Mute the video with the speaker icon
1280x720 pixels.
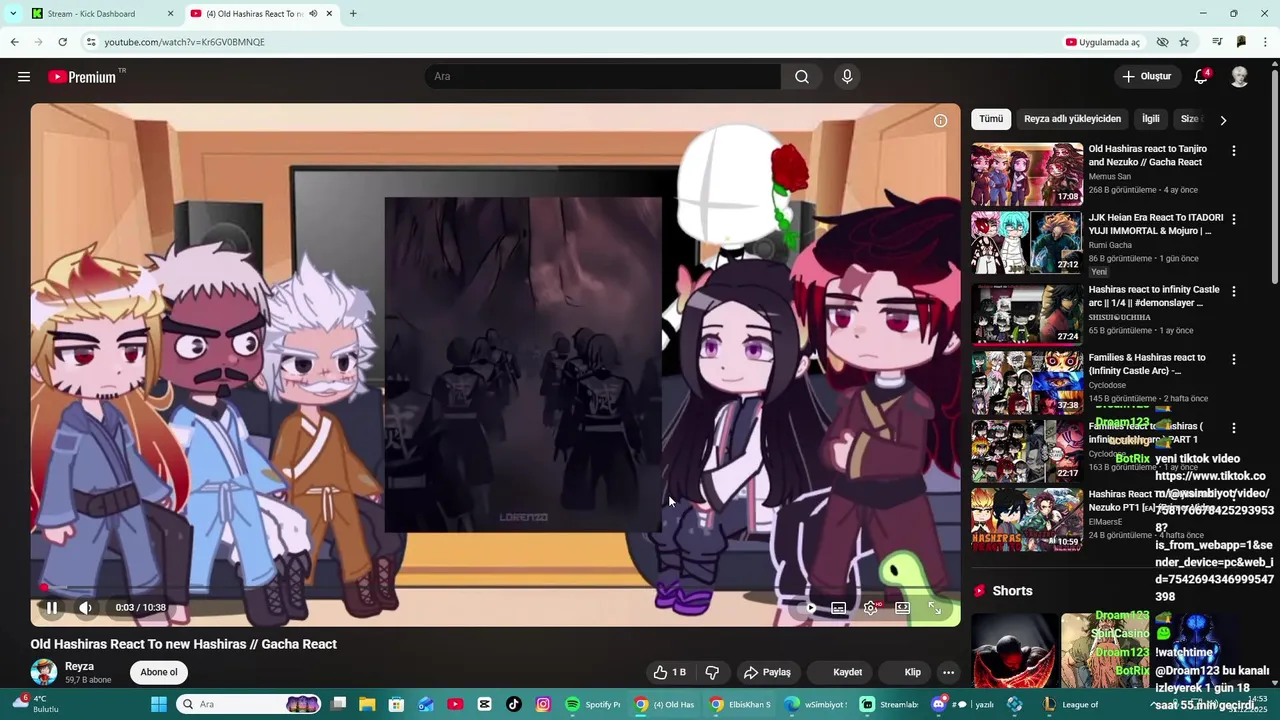pos(85,607)
